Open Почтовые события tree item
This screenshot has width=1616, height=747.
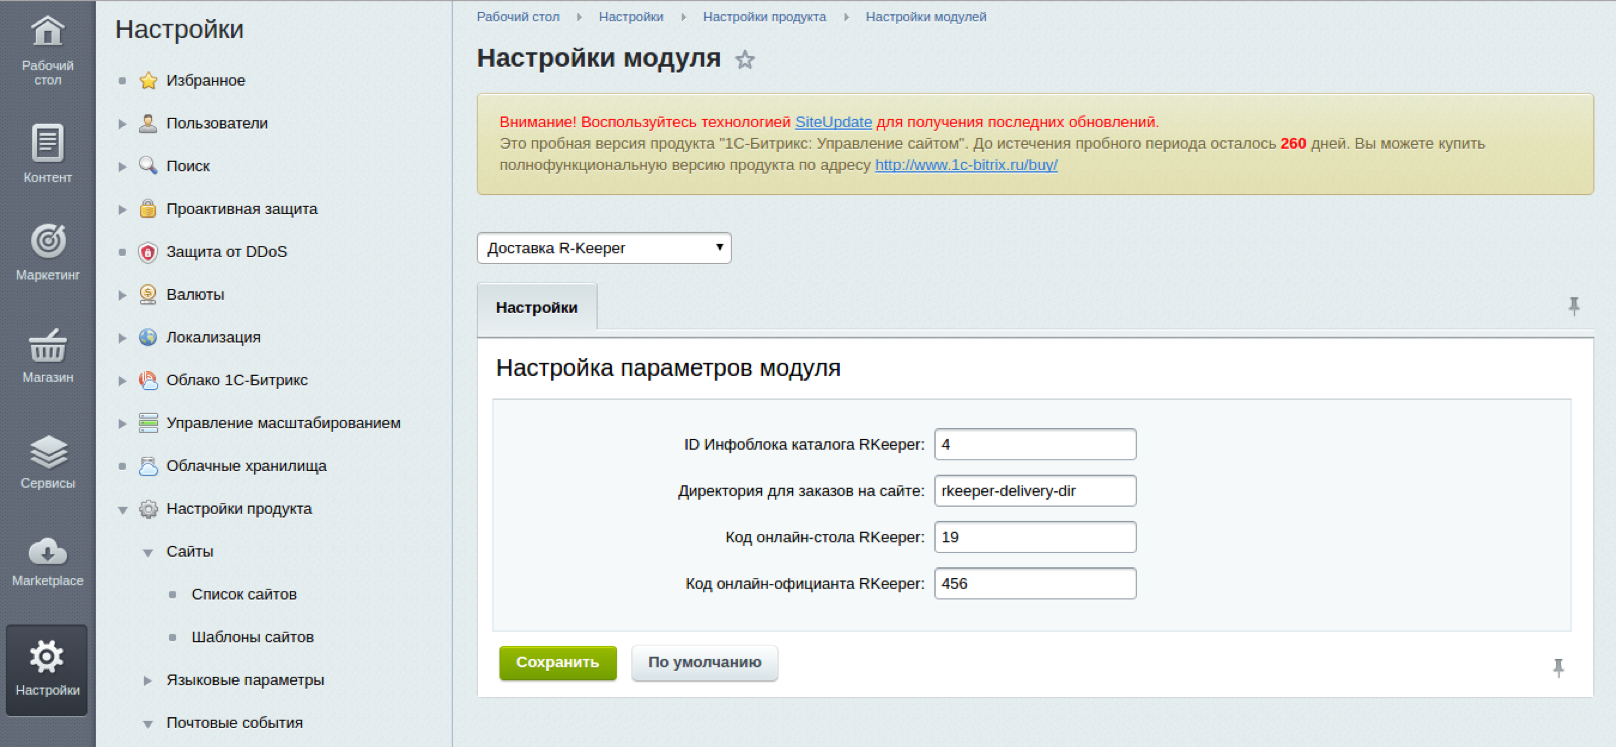click(235, 723)
